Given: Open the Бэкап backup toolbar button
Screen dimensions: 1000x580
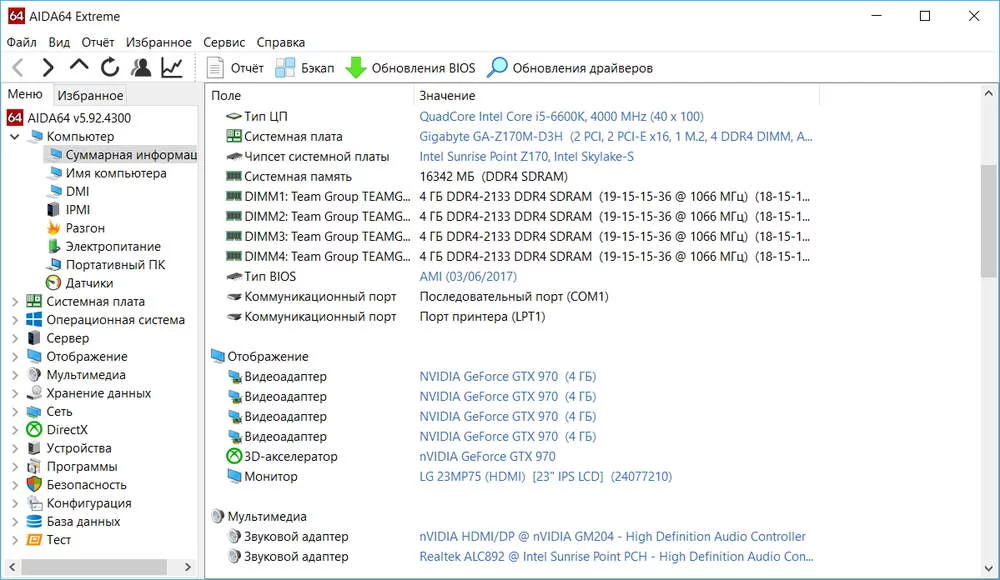Looking at the screenshot, I should point(305,68).
